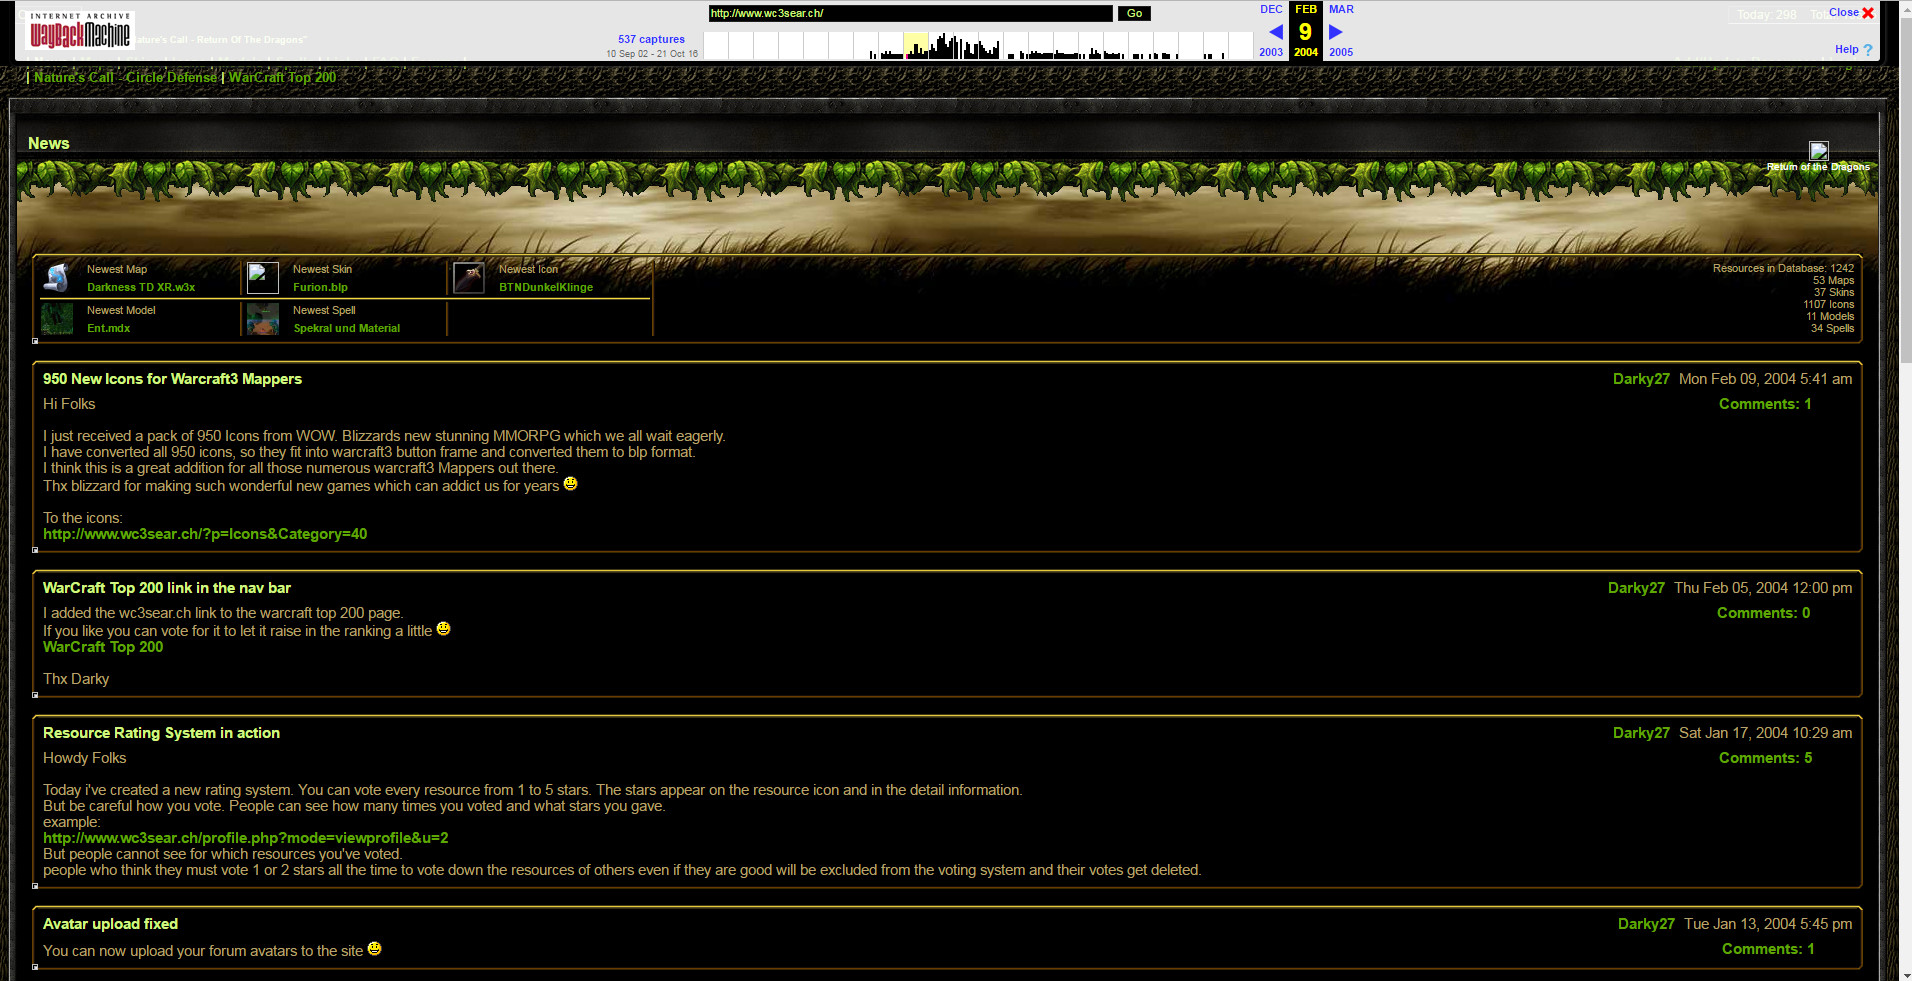Open BTNDunkelKlinge icon link

click(546, 287)
